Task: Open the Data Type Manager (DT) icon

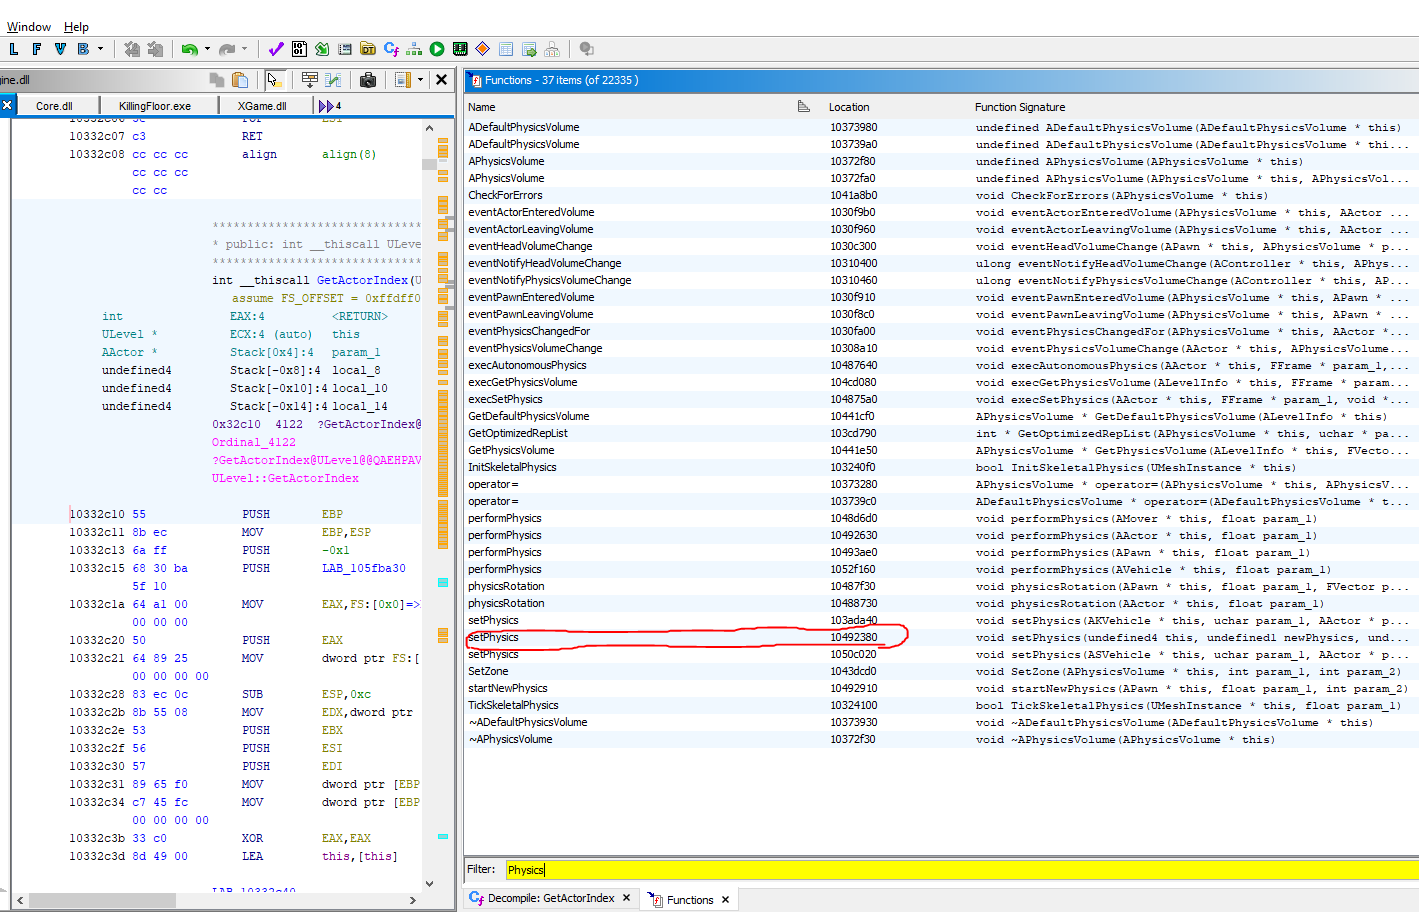Action: 368,49
